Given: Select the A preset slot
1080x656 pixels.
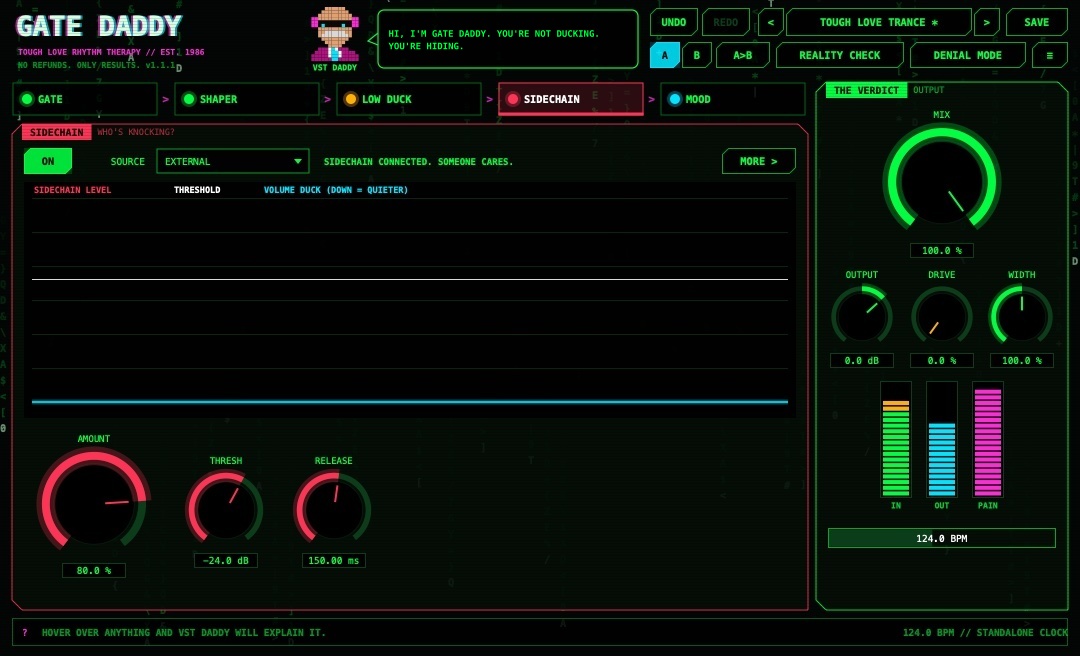Looking at the screenshot, I should tap(665, 55).
